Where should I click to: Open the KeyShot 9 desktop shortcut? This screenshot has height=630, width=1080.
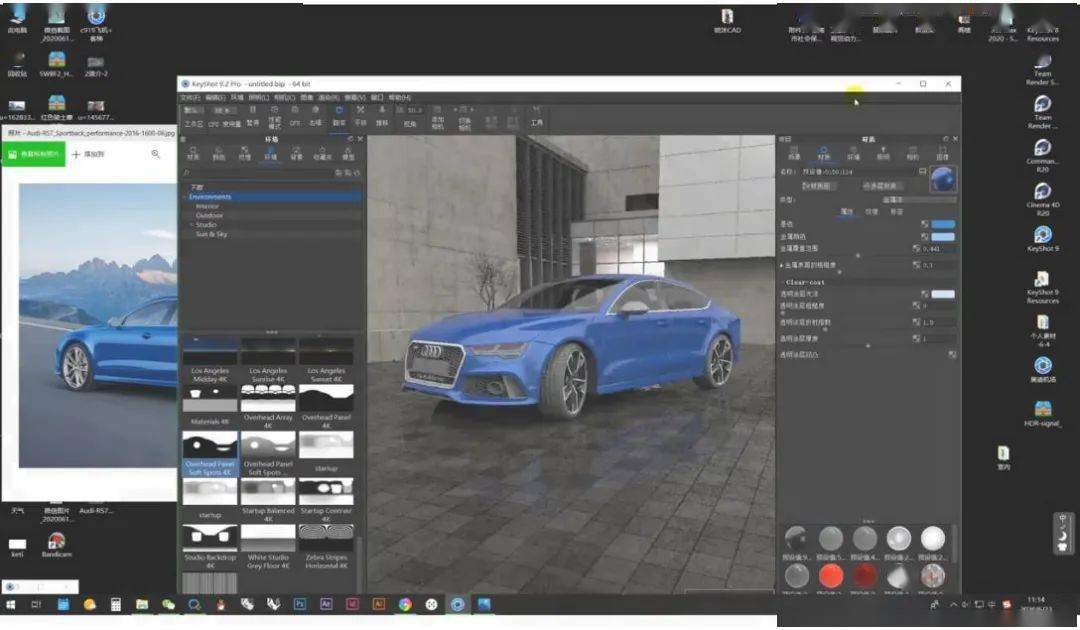[1043, 238]
